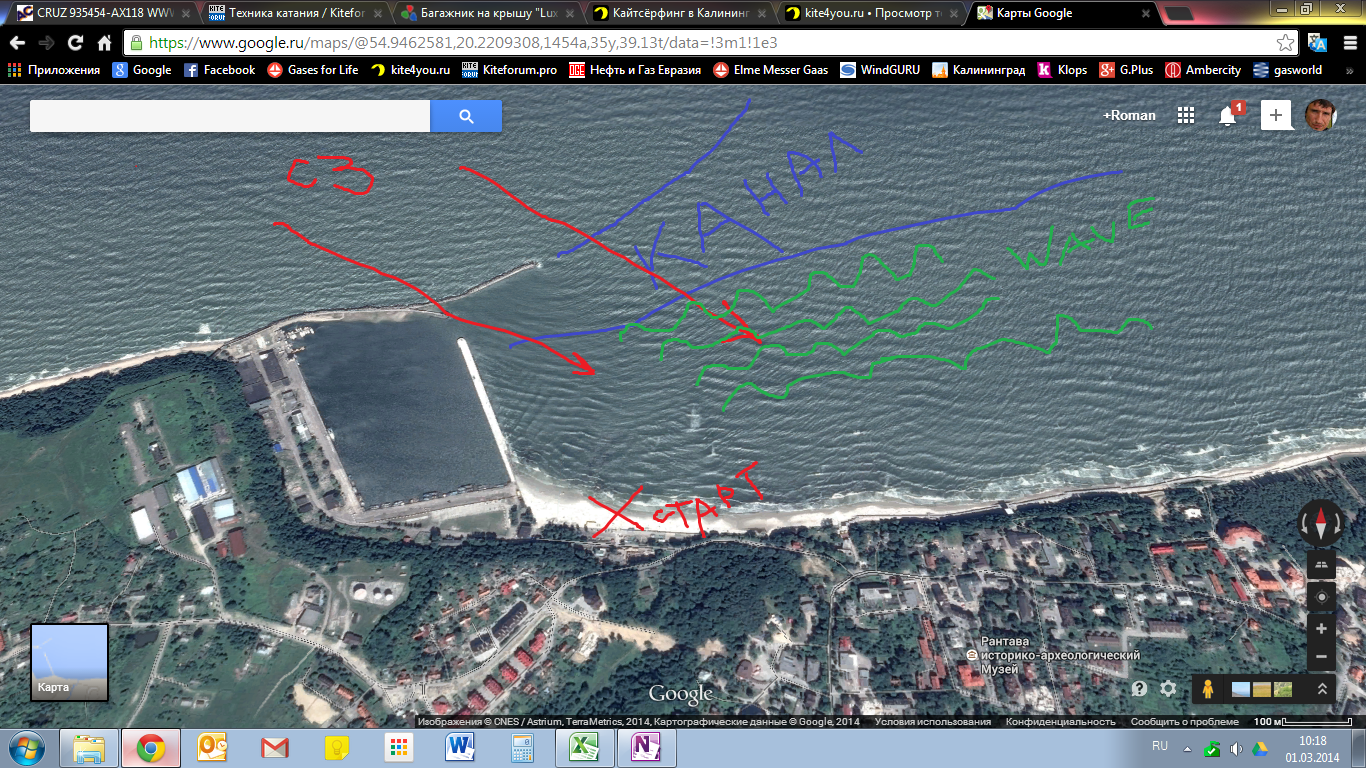Click the Google Maps search field
Image resolution: width=1366 pixels, height=768 pixels.
tap(230, 116)
